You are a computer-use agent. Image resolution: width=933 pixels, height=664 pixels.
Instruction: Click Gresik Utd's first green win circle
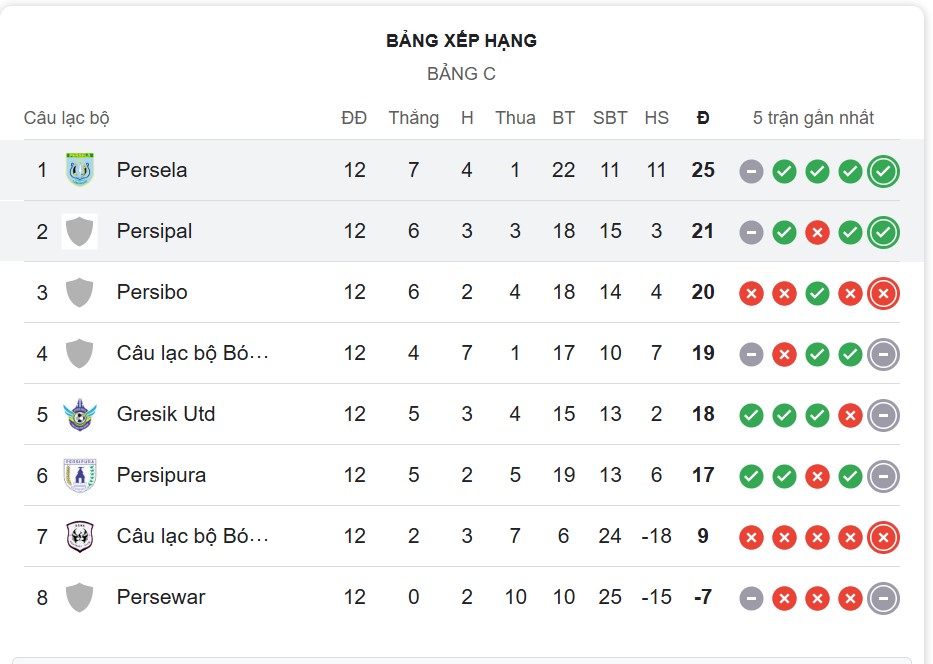tap(750, 414)
